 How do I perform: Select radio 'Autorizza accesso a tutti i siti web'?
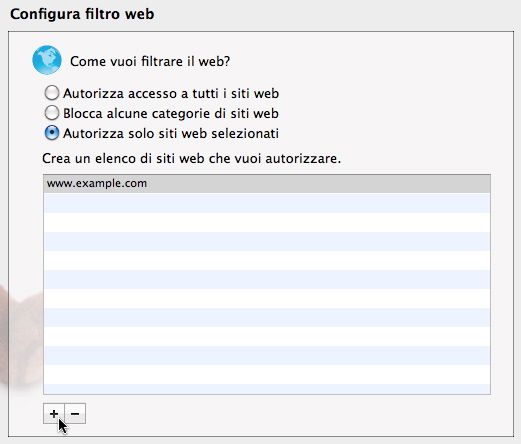[52, 93]
